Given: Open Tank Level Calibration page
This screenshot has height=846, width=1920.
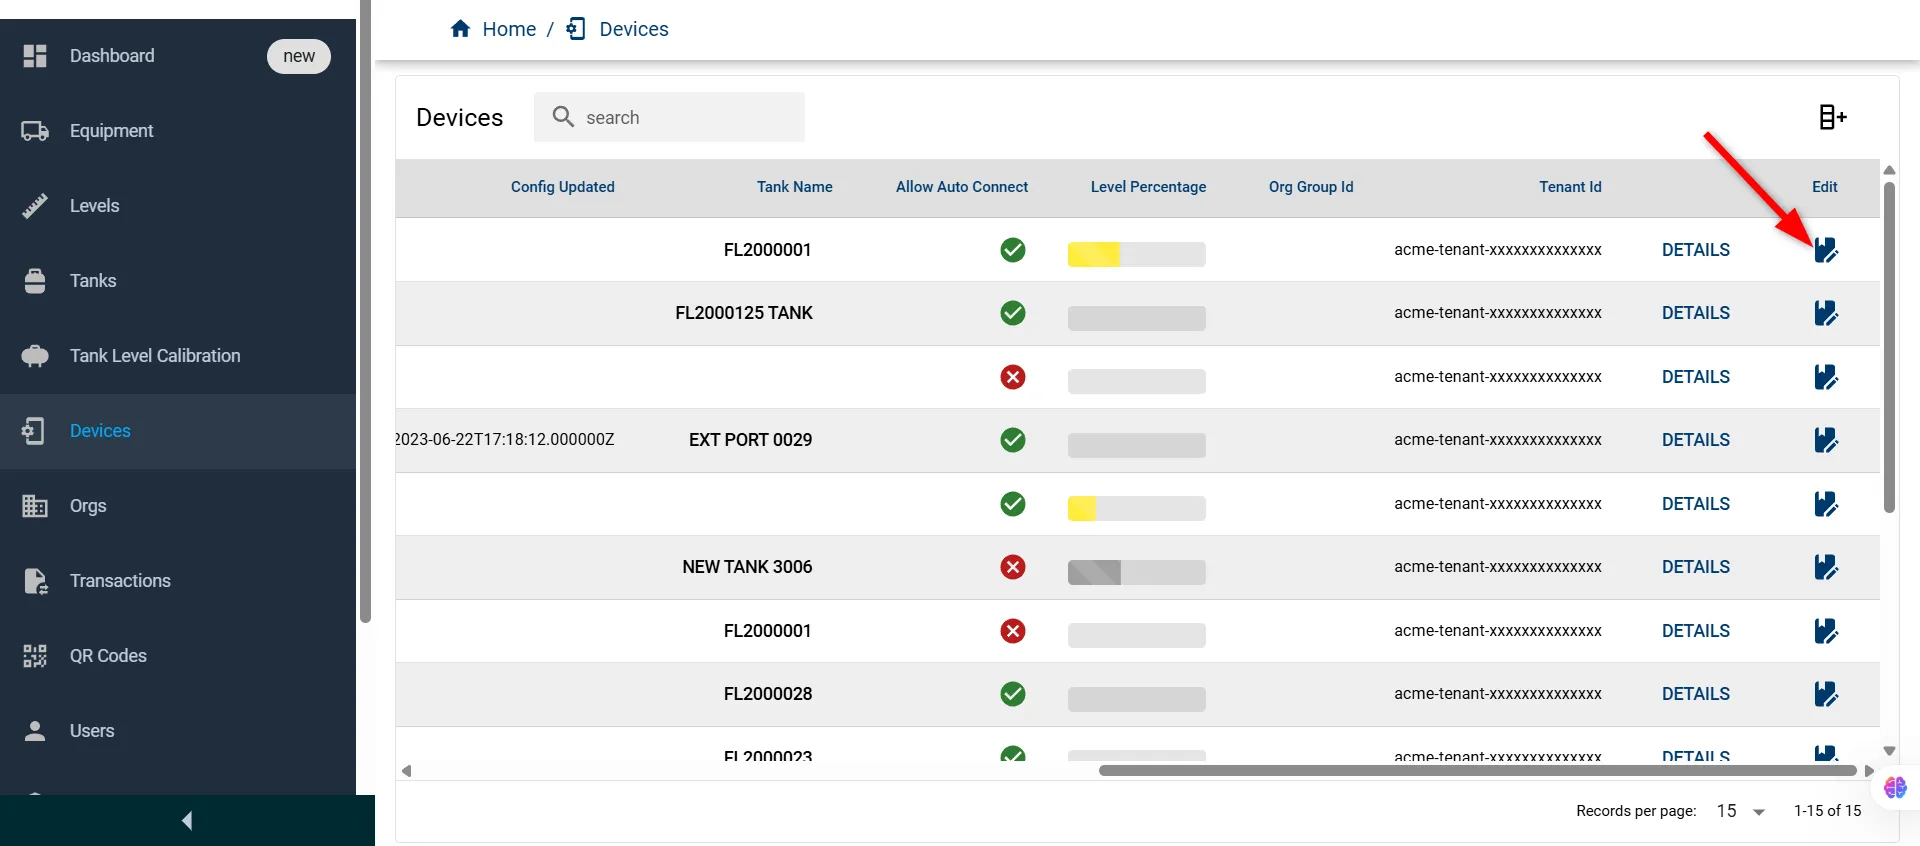Looking at the screenshot, I should coord(178,356).
